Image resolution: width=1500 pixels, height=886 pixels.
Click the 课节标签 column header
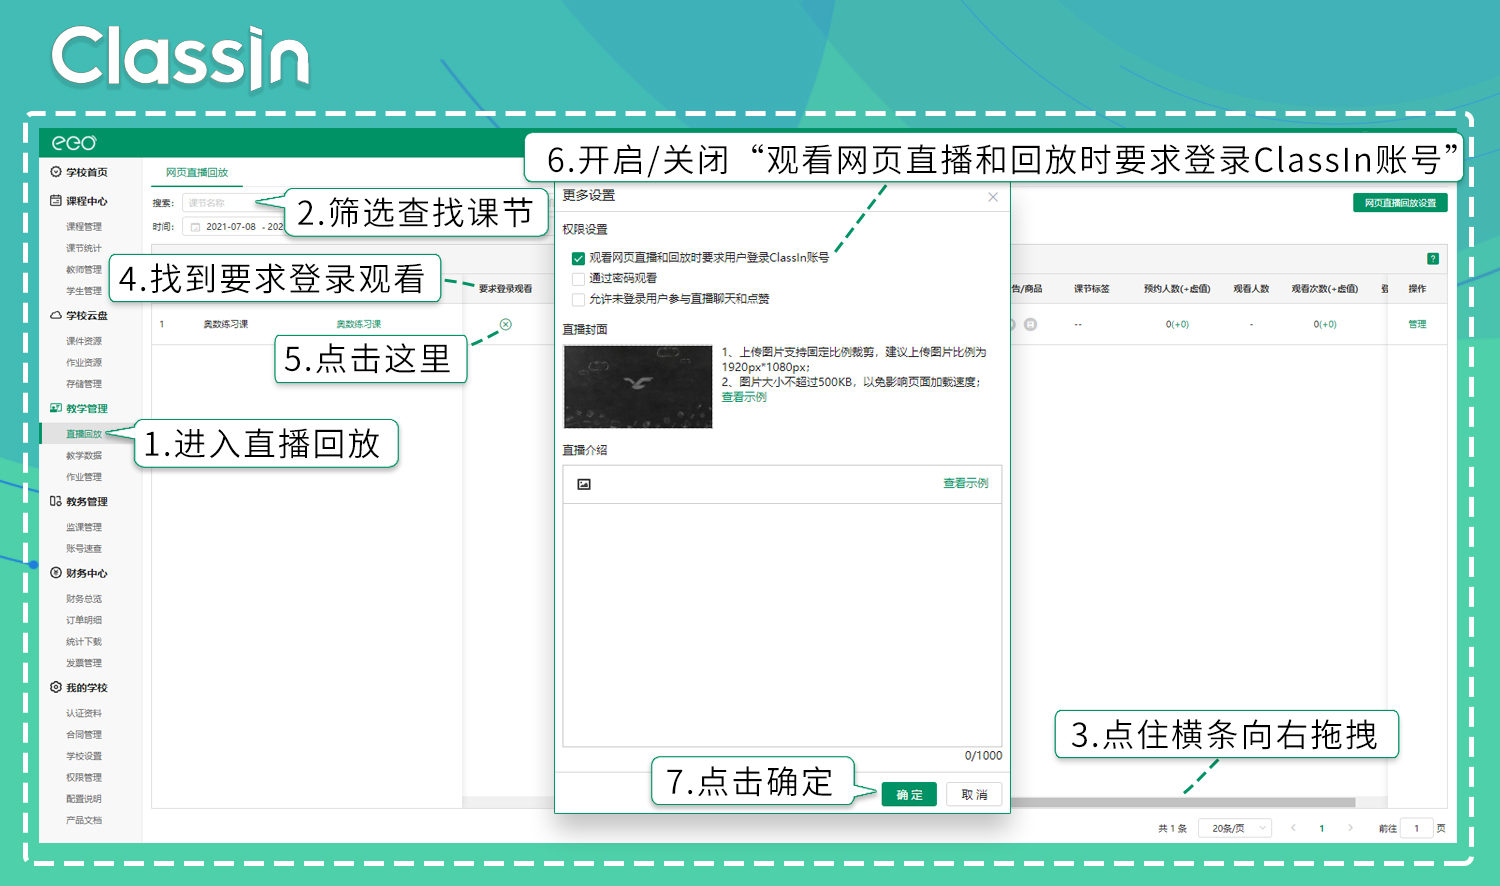click(1092, 289)
